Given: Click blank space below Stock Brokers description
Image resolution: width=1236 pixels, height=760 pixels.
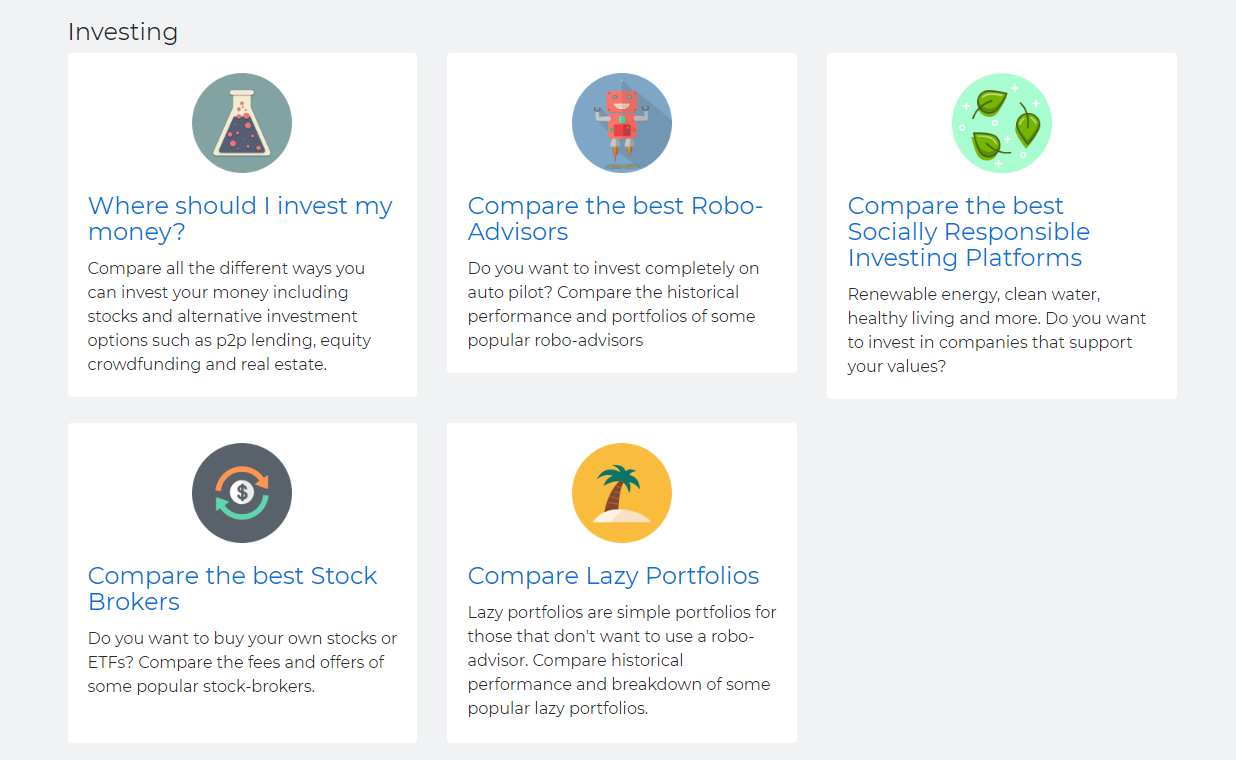Looking at the screenshot, I should 242,718.
